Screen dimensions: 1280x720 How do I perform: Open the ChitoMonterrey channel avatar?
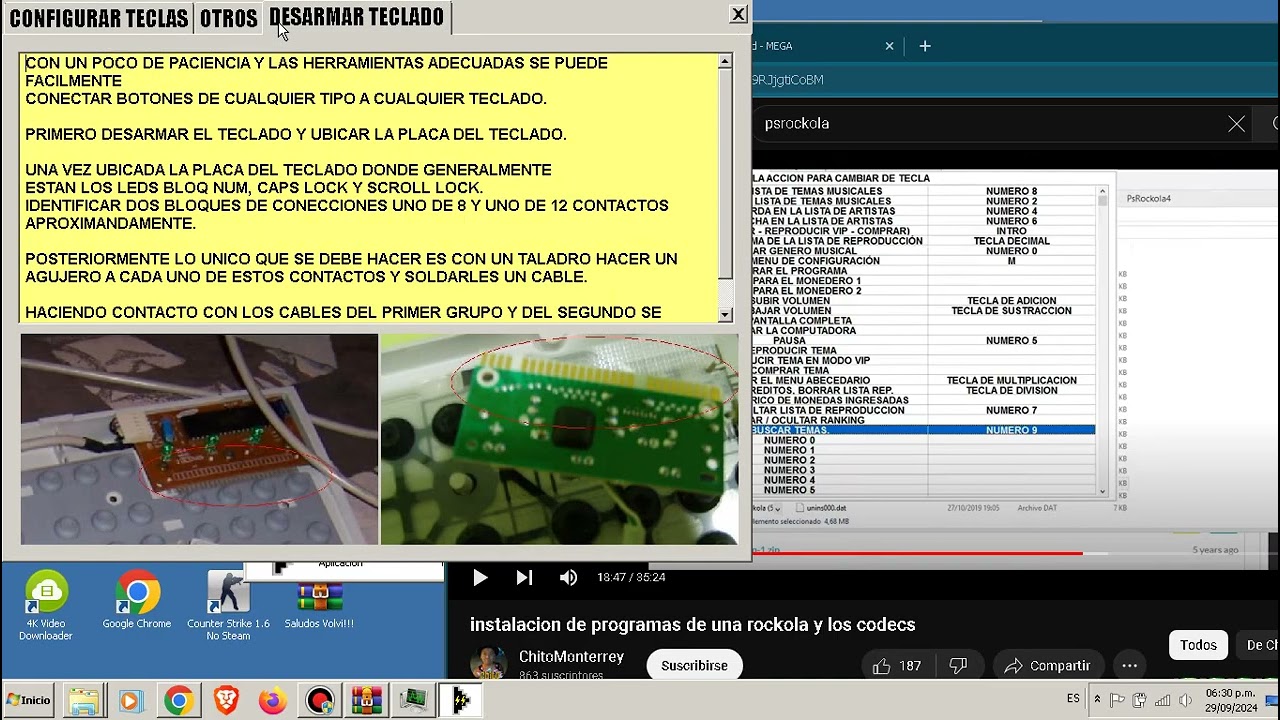tap(488, 663)
